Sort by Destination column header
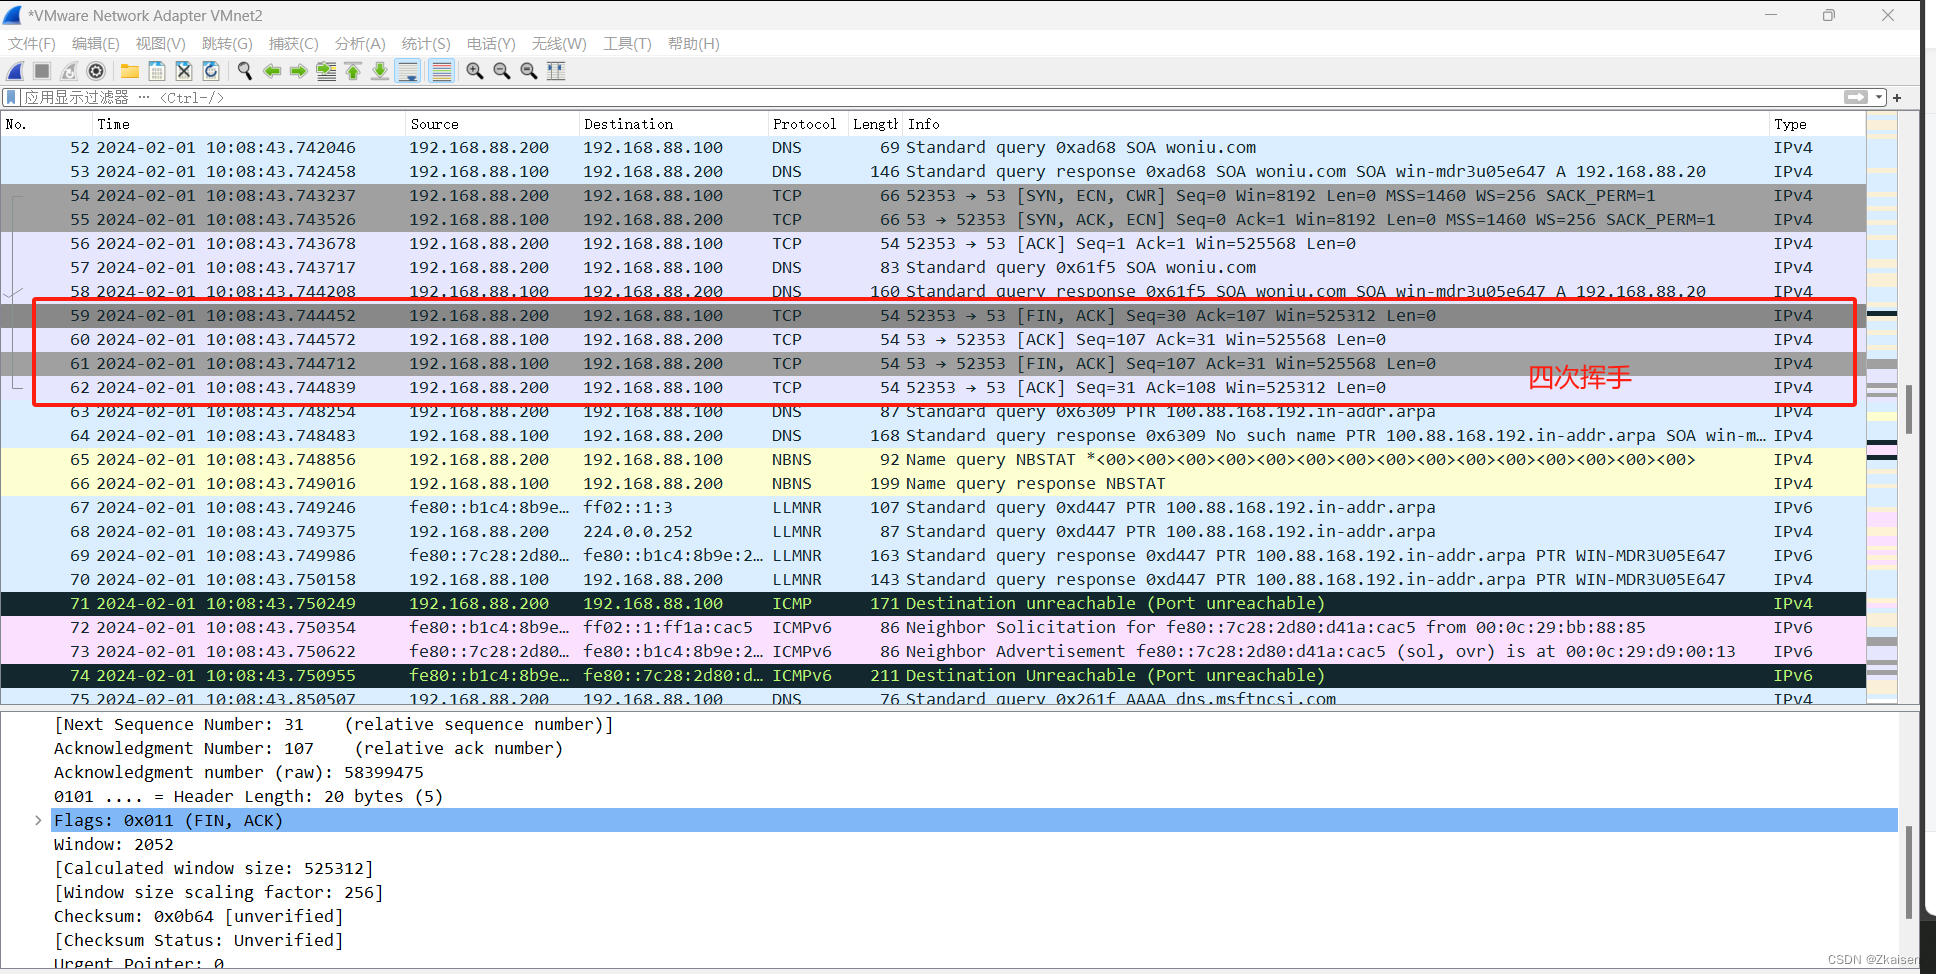Viewport: 1936px width, 974px height. 673,124
